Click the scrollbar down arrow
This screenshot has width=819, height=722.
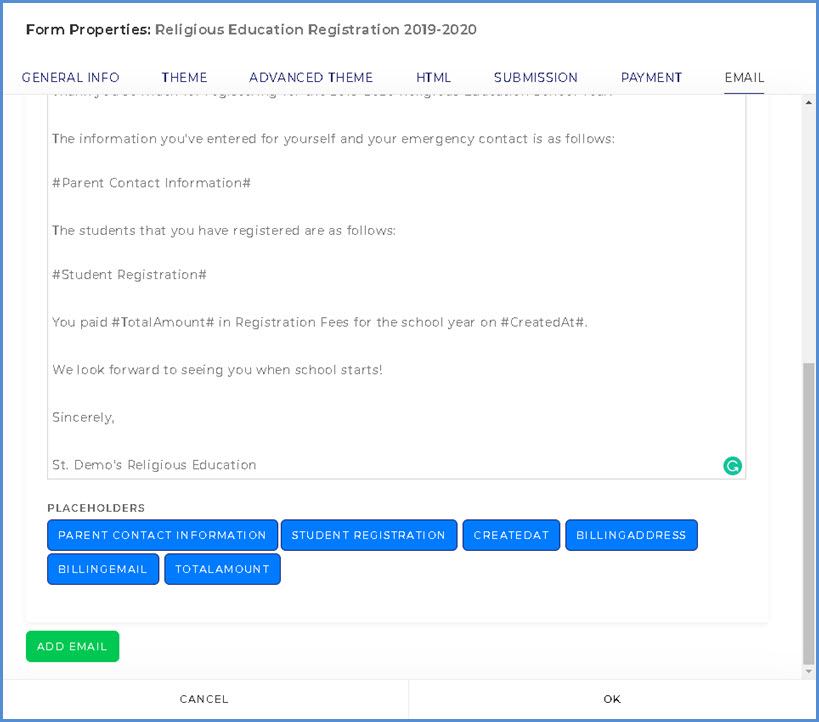click(808, 672)
